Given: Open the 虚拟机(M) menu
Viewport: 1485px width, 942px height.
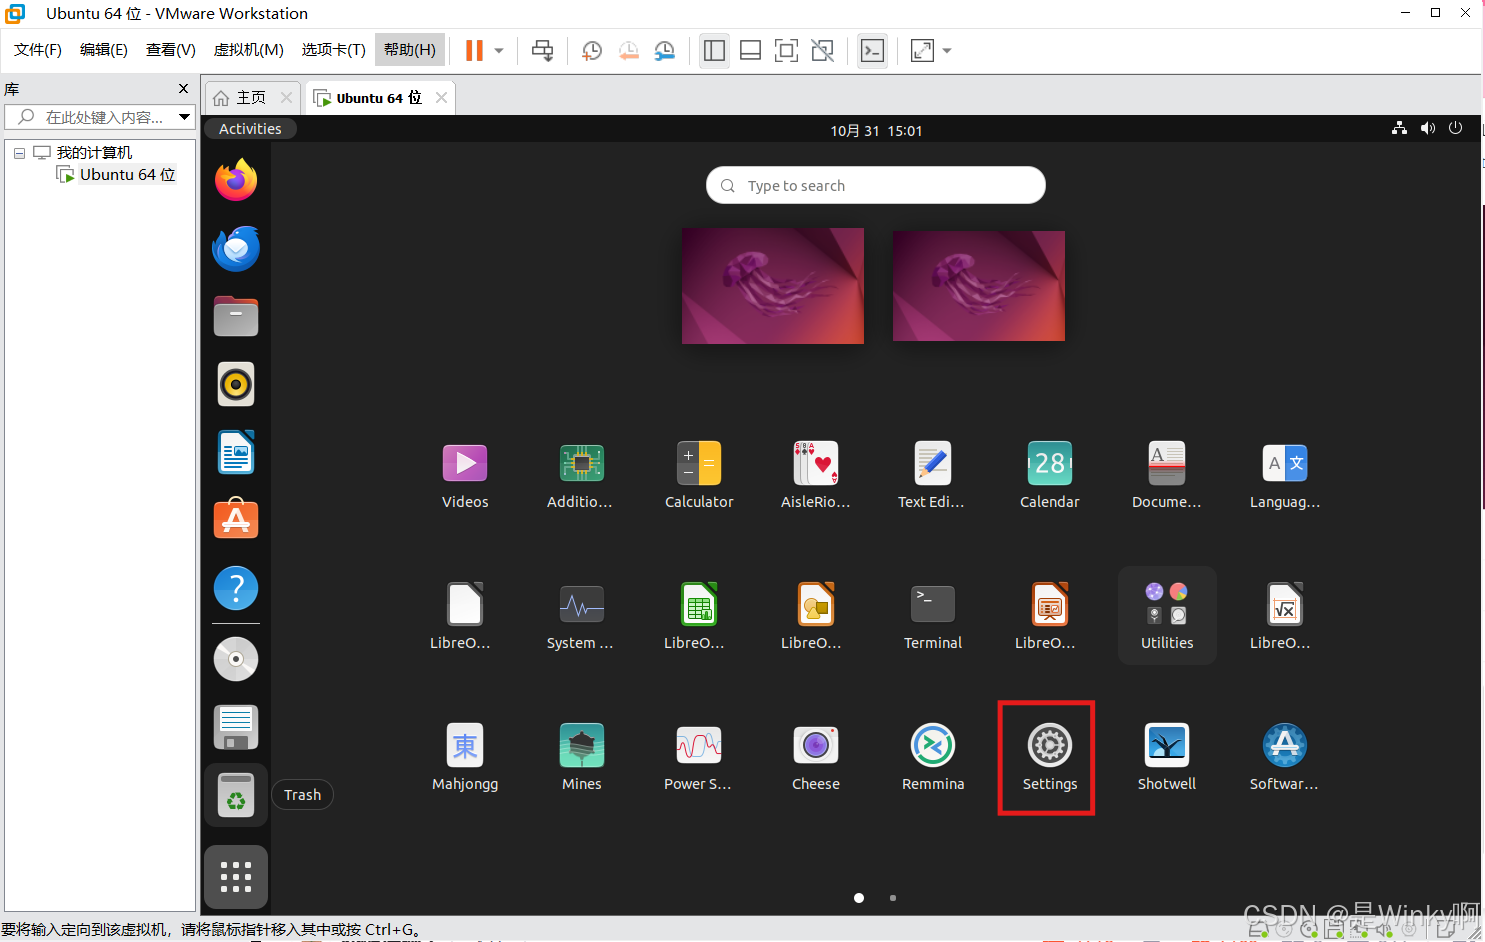Looking at the screenshot, I should coord(248,50).
